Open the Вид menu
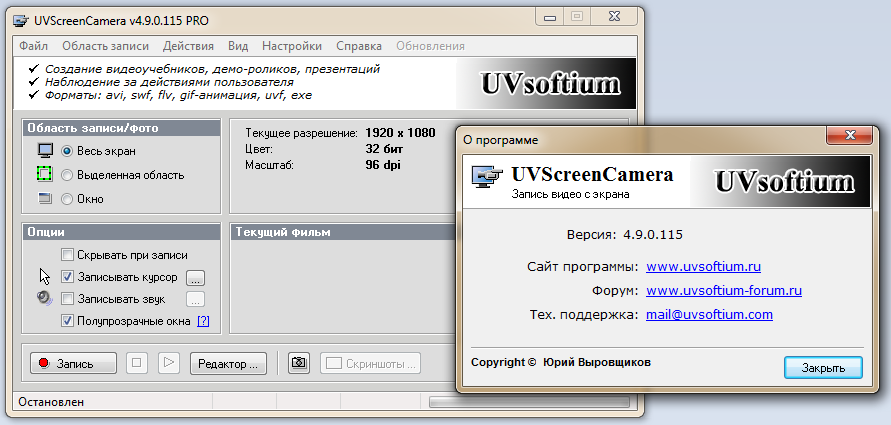 click(x=238, y=46)
